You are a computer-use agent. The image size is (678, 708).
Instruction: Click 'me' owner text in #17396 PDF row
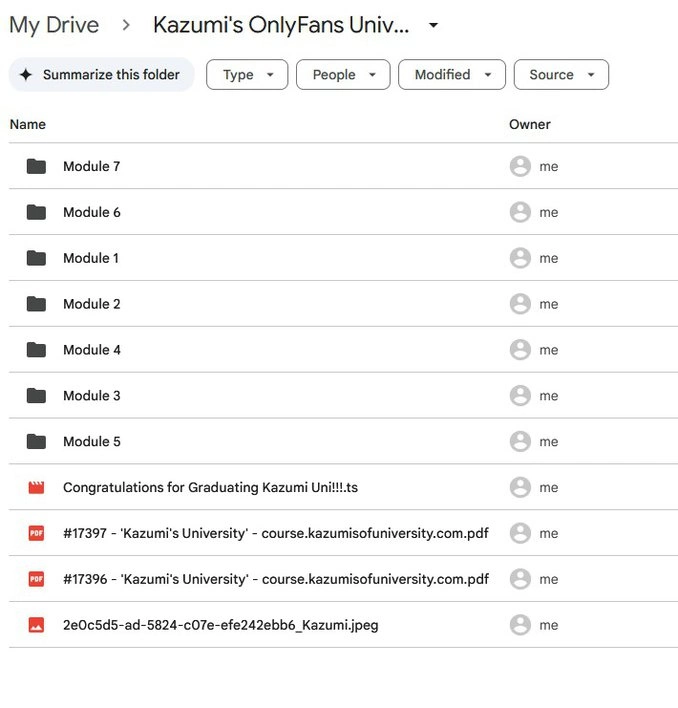(548, 580)
